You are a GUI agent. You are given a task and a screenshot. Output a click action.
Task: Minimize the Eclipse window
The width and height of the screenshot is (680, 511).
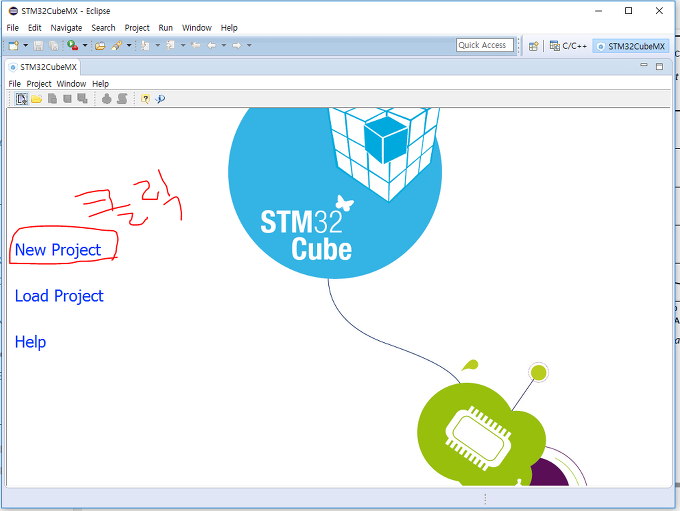click(598, 11)
